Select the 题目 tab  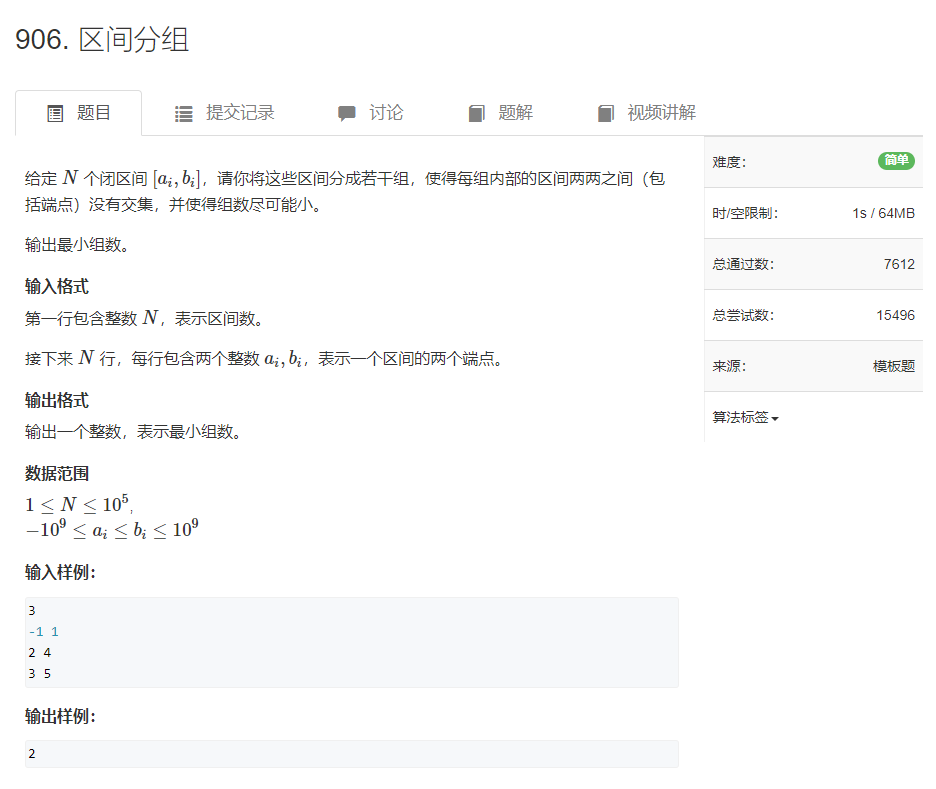(91, 113)
